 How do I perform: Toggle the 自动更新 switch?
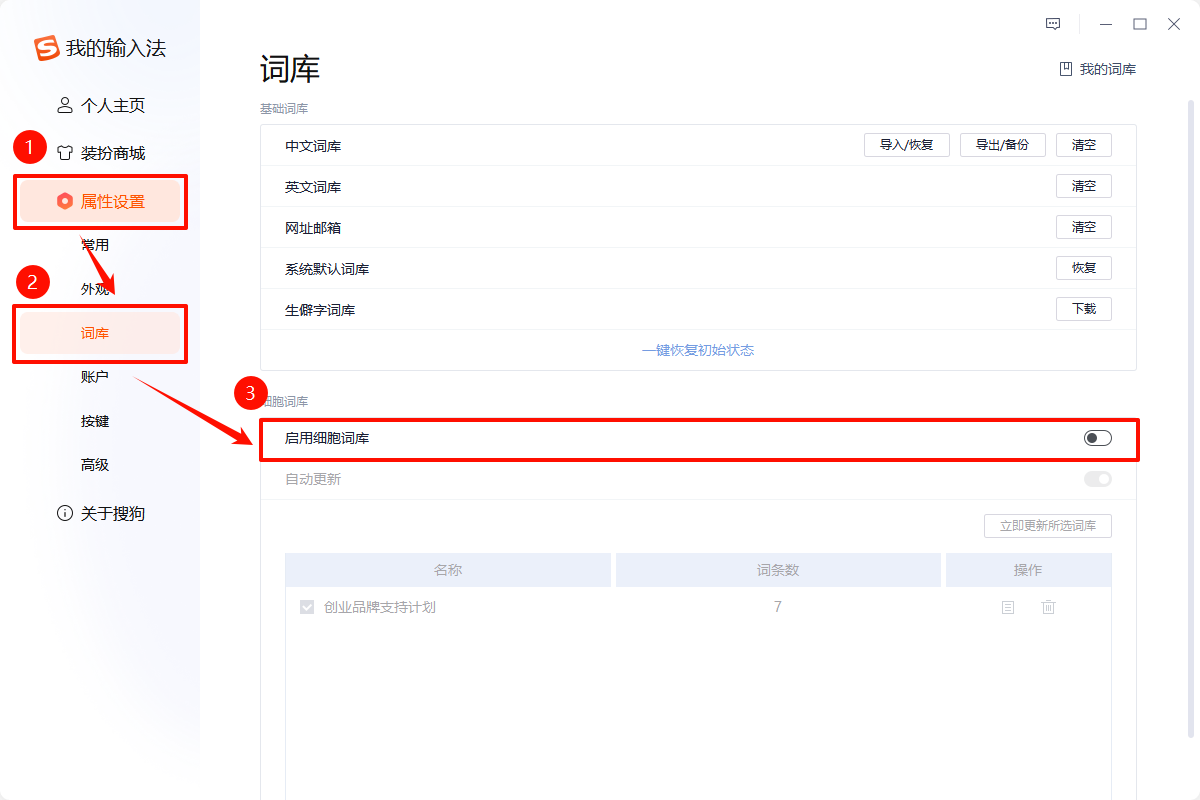tap(1097, 479)
